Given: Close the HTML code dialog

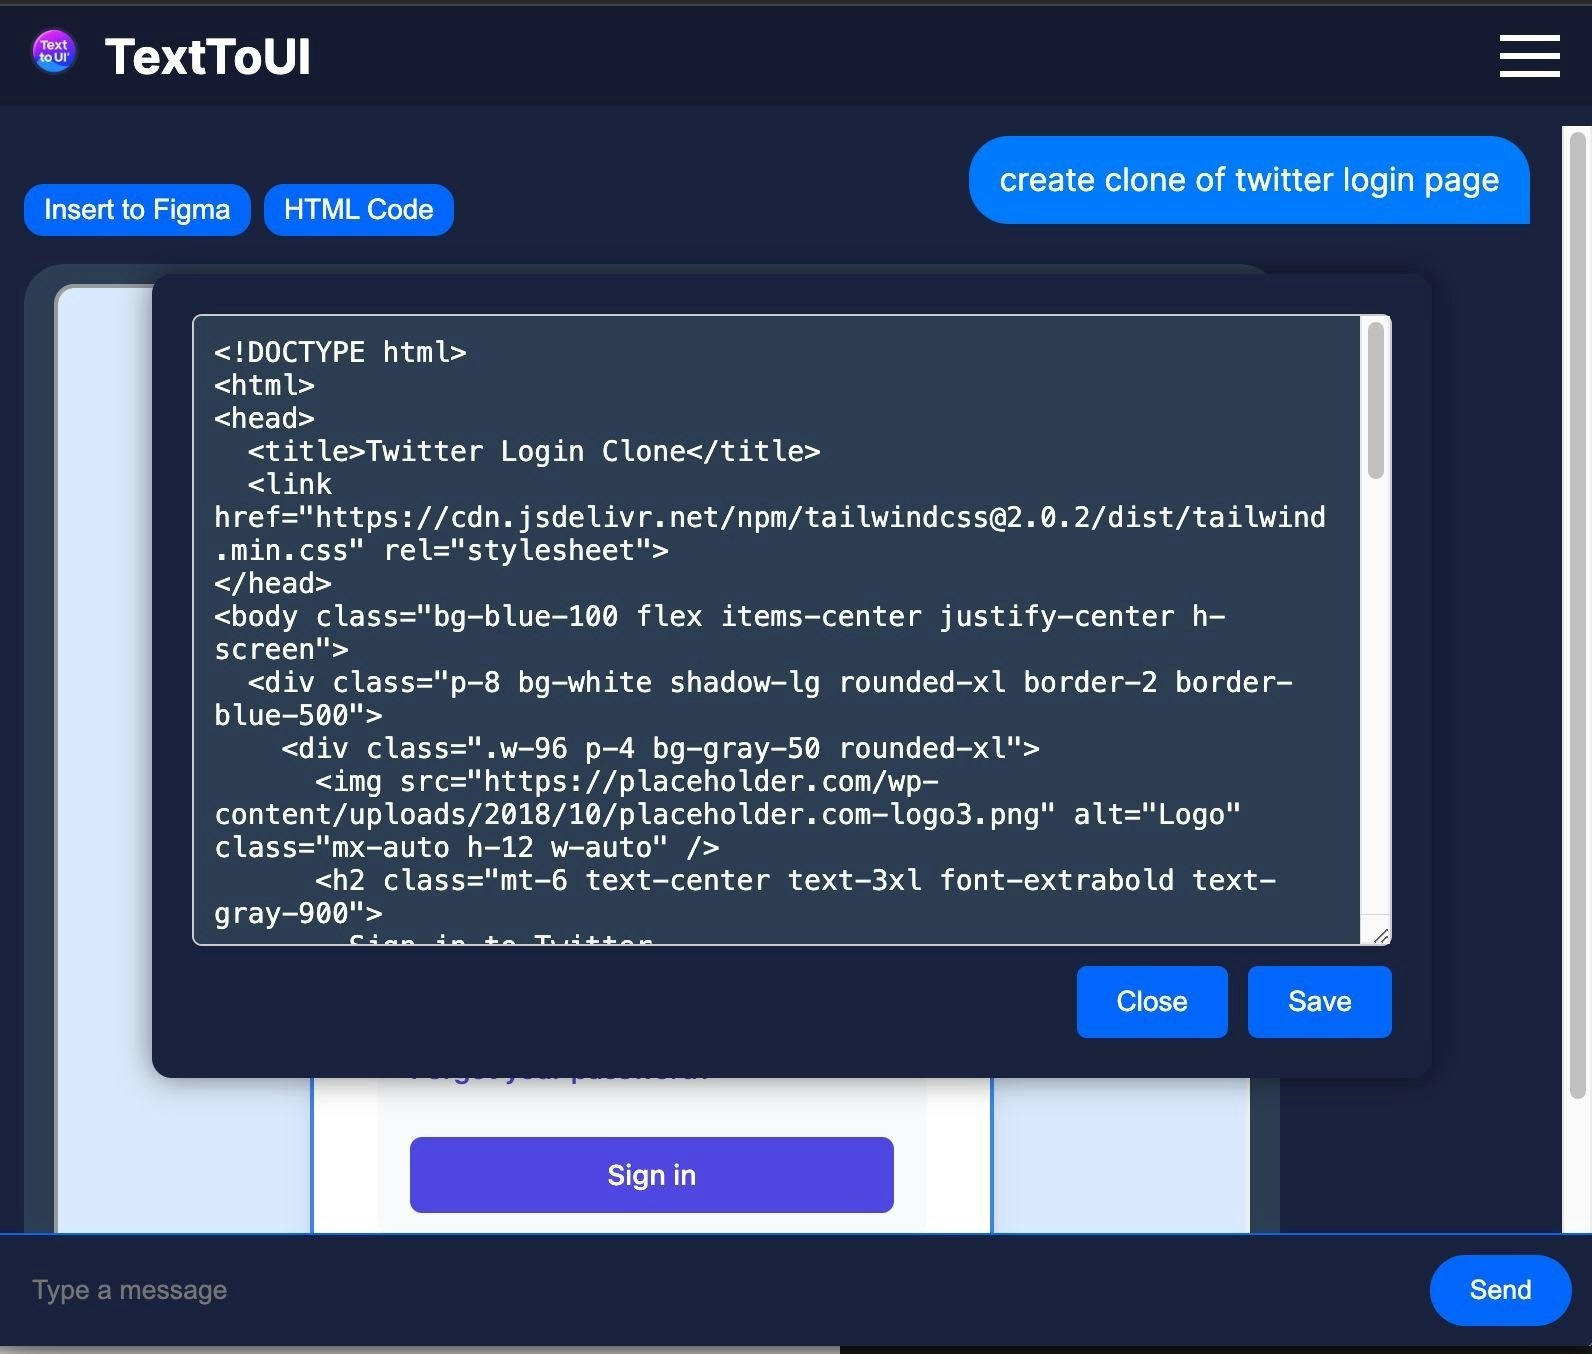Looking at the screenshot, I should click(x=1152, y=1002).
